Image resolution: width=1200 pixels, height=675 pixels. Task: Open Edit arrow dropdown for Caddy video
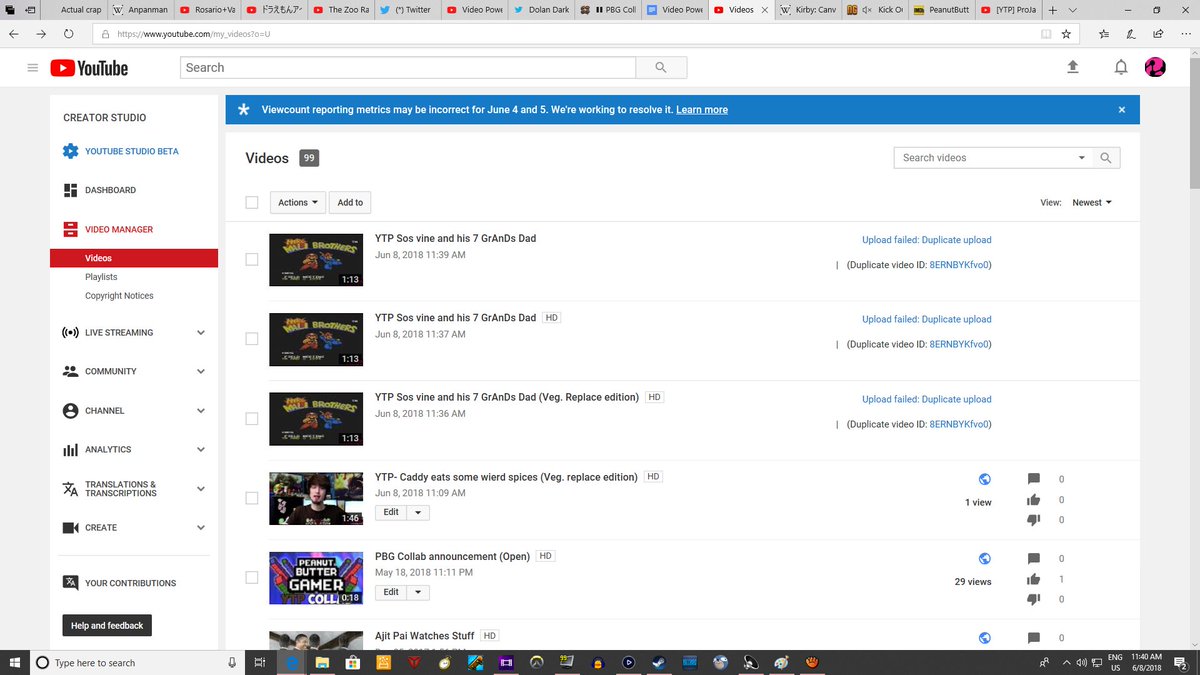[418, 512]
